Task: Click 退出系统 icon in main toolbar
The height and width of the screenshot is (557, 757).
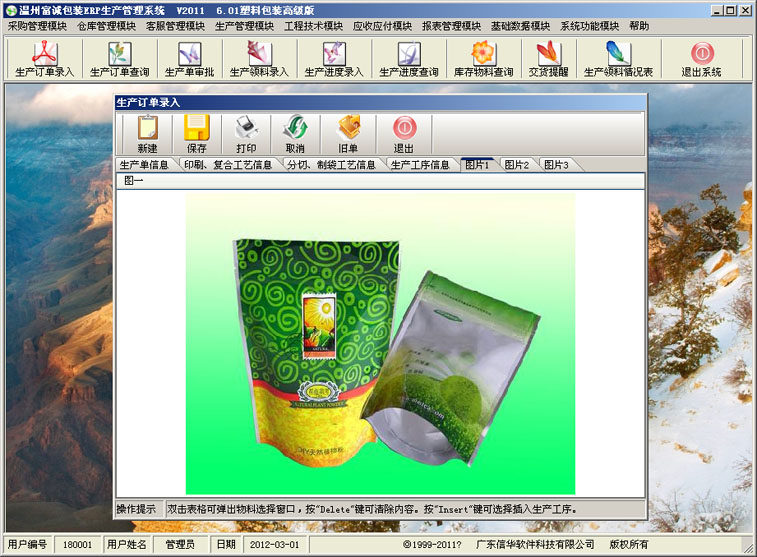Action: (x=701, y=59)
